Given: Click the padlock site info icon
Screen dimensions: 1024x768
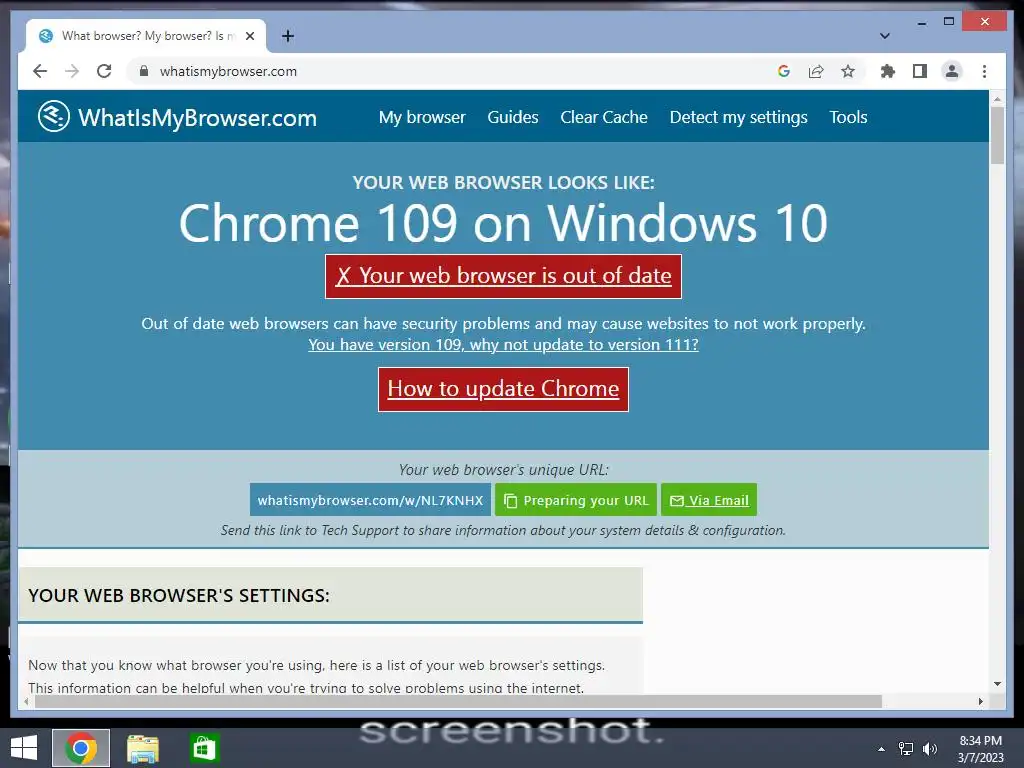Looking at the screenshot, I should point(144,71).
